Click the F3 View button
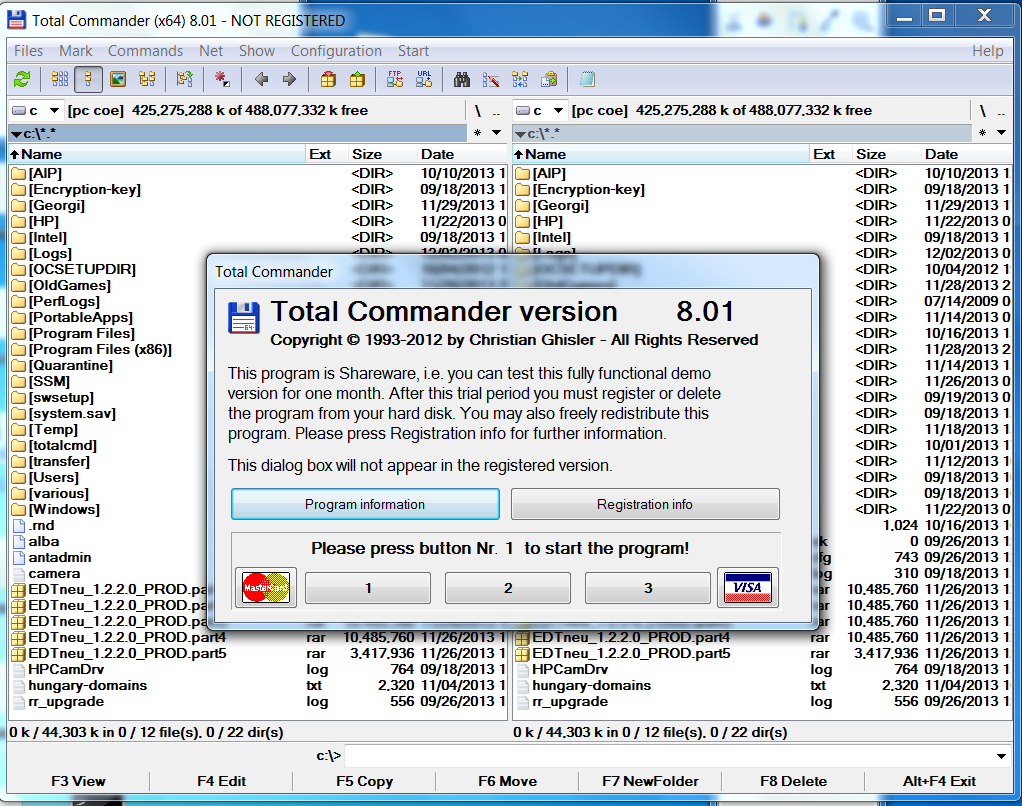 78,781
